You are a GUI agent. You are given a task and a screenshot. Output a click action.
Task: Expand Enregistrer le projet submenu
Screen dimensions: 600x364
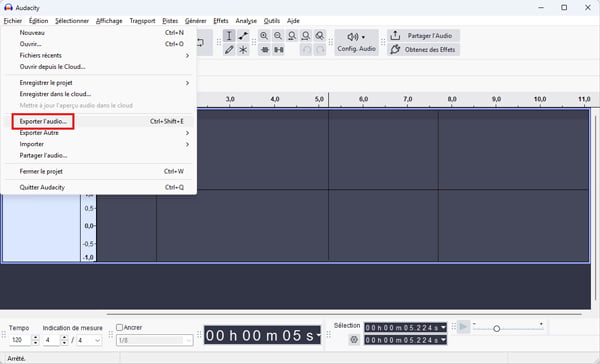pos(99,83)
